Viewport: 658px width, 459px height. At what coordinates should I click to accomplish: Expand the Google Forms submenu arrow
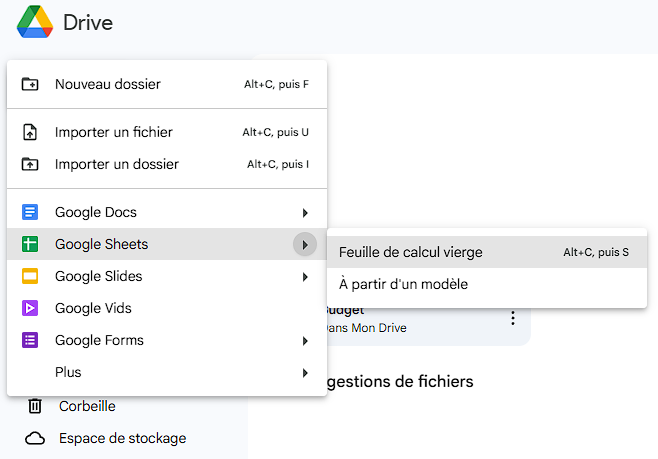pos(305,340)
